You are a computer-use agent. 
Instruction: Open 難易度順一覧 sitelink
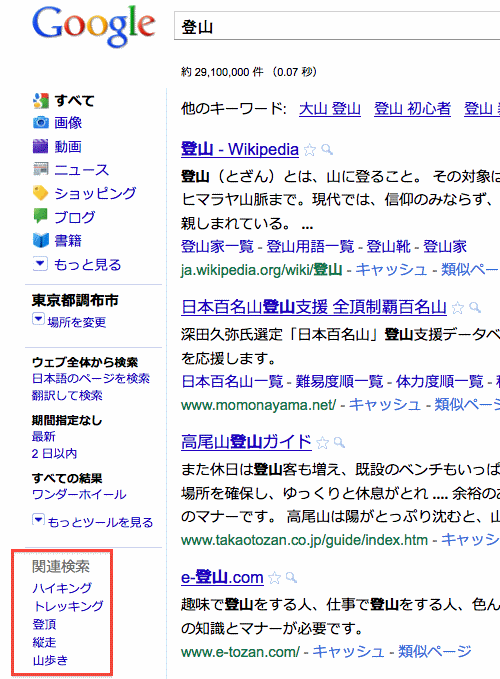point(339,382)
